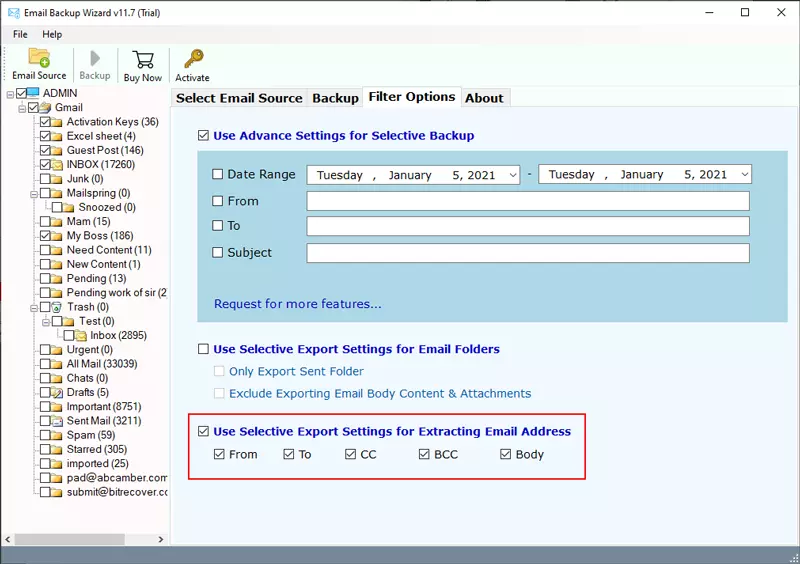Click the Urgent folder icon
Image resolution: width=800 pixels, height=564 pixels.
pos(57,350)
